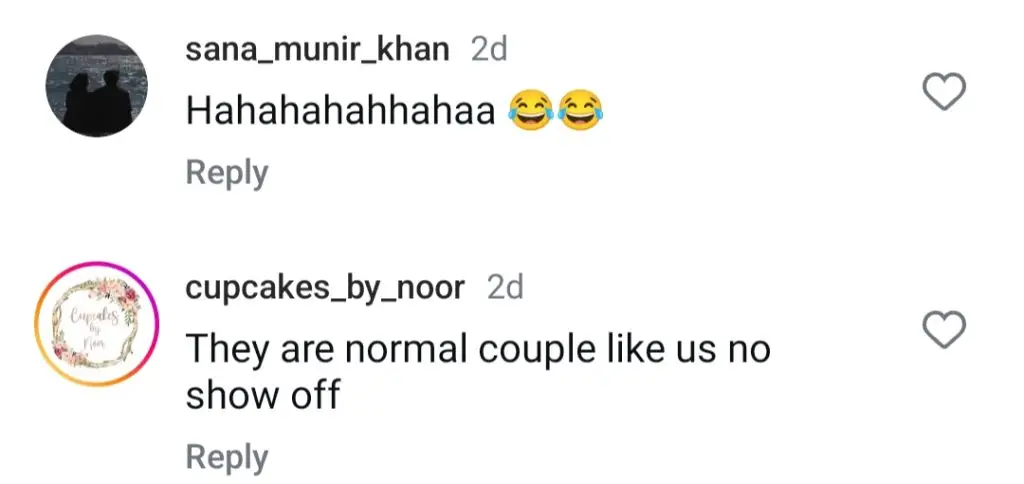Viewport: 1024px width, 484px height.
Task: Like cupcakes_by_noor's comment with the heart
Action: (x=944, y=329)
